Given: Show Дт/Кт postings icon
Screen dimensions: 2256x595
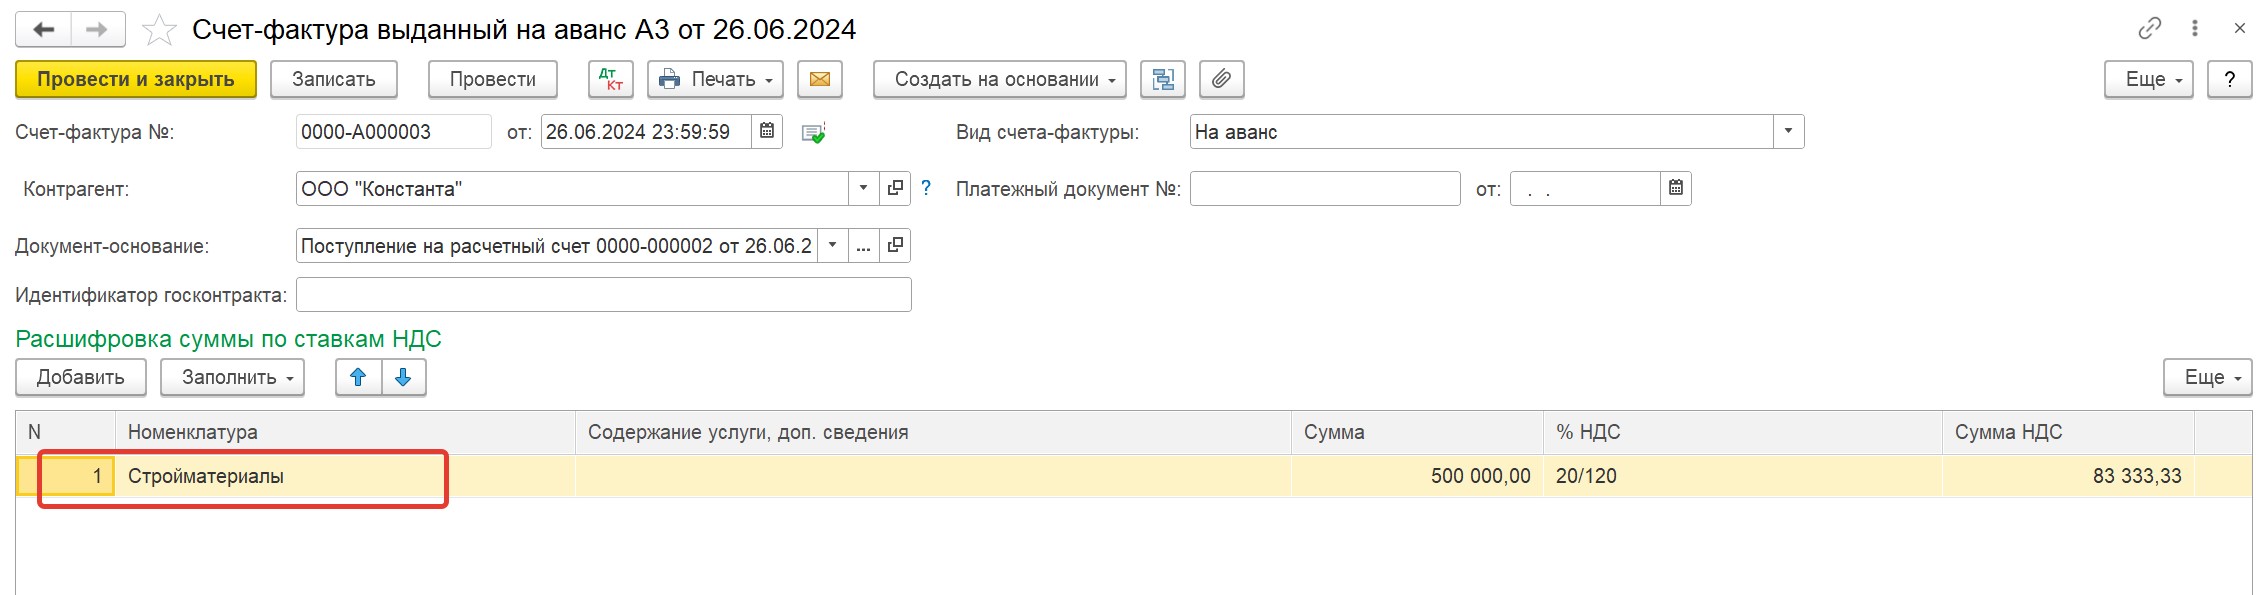Looking at the screenshot, I should (x=610, y=80).
